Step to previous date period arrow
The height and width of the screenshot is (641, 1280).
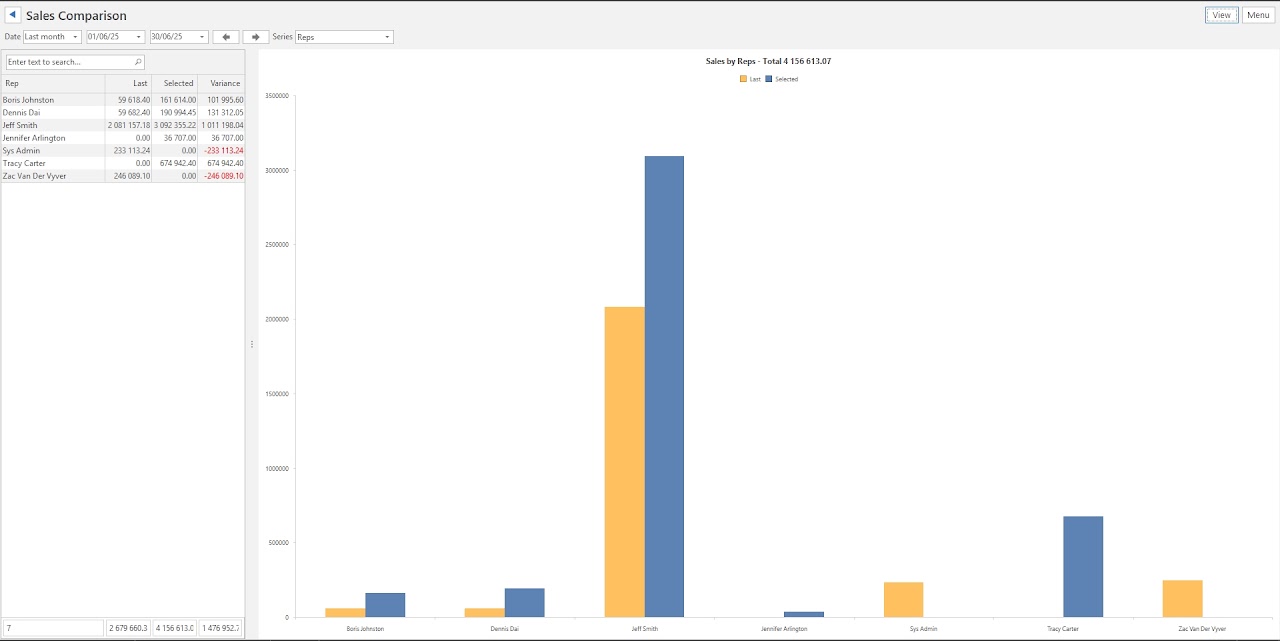[226, 37]
